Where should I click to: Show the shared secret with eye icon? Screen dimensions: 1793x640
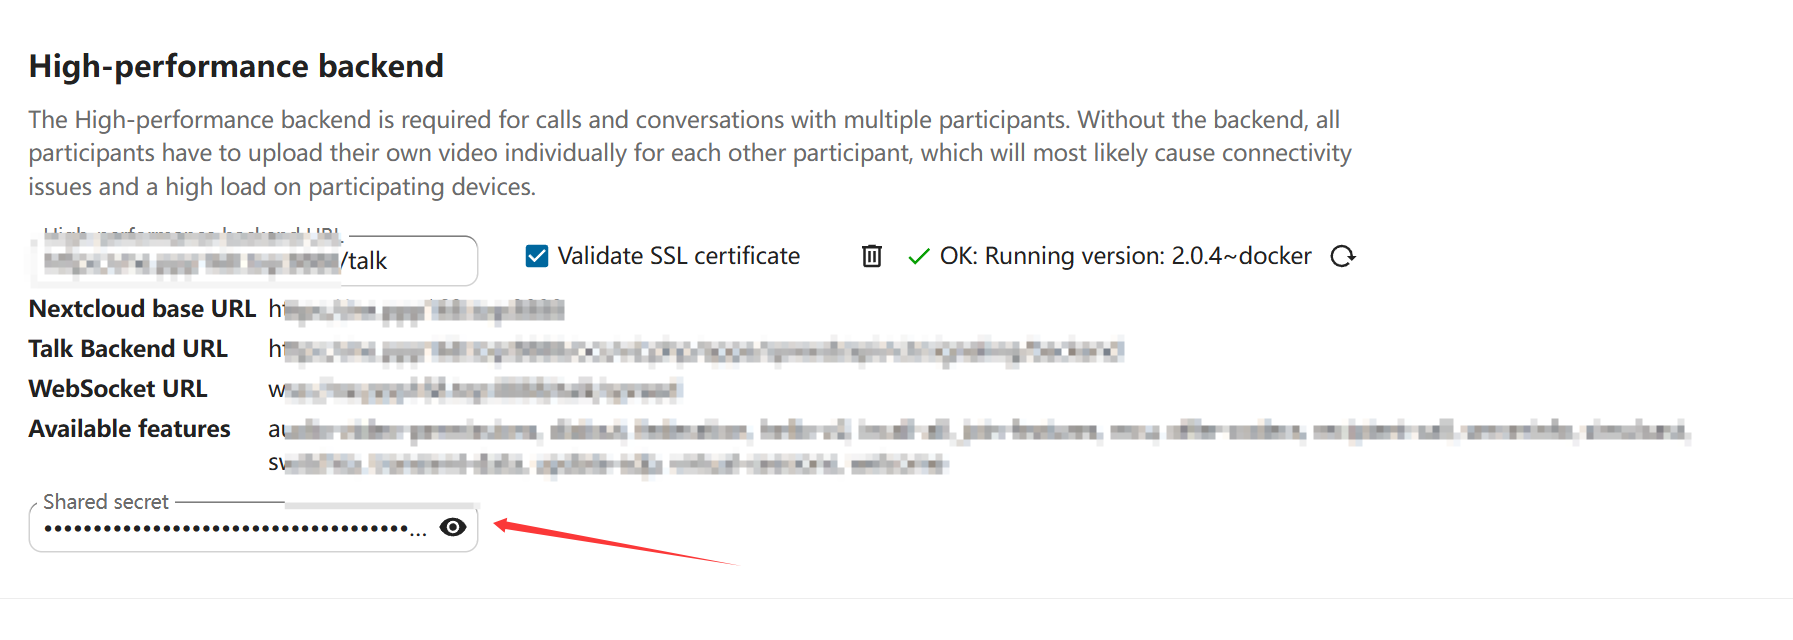453,527
